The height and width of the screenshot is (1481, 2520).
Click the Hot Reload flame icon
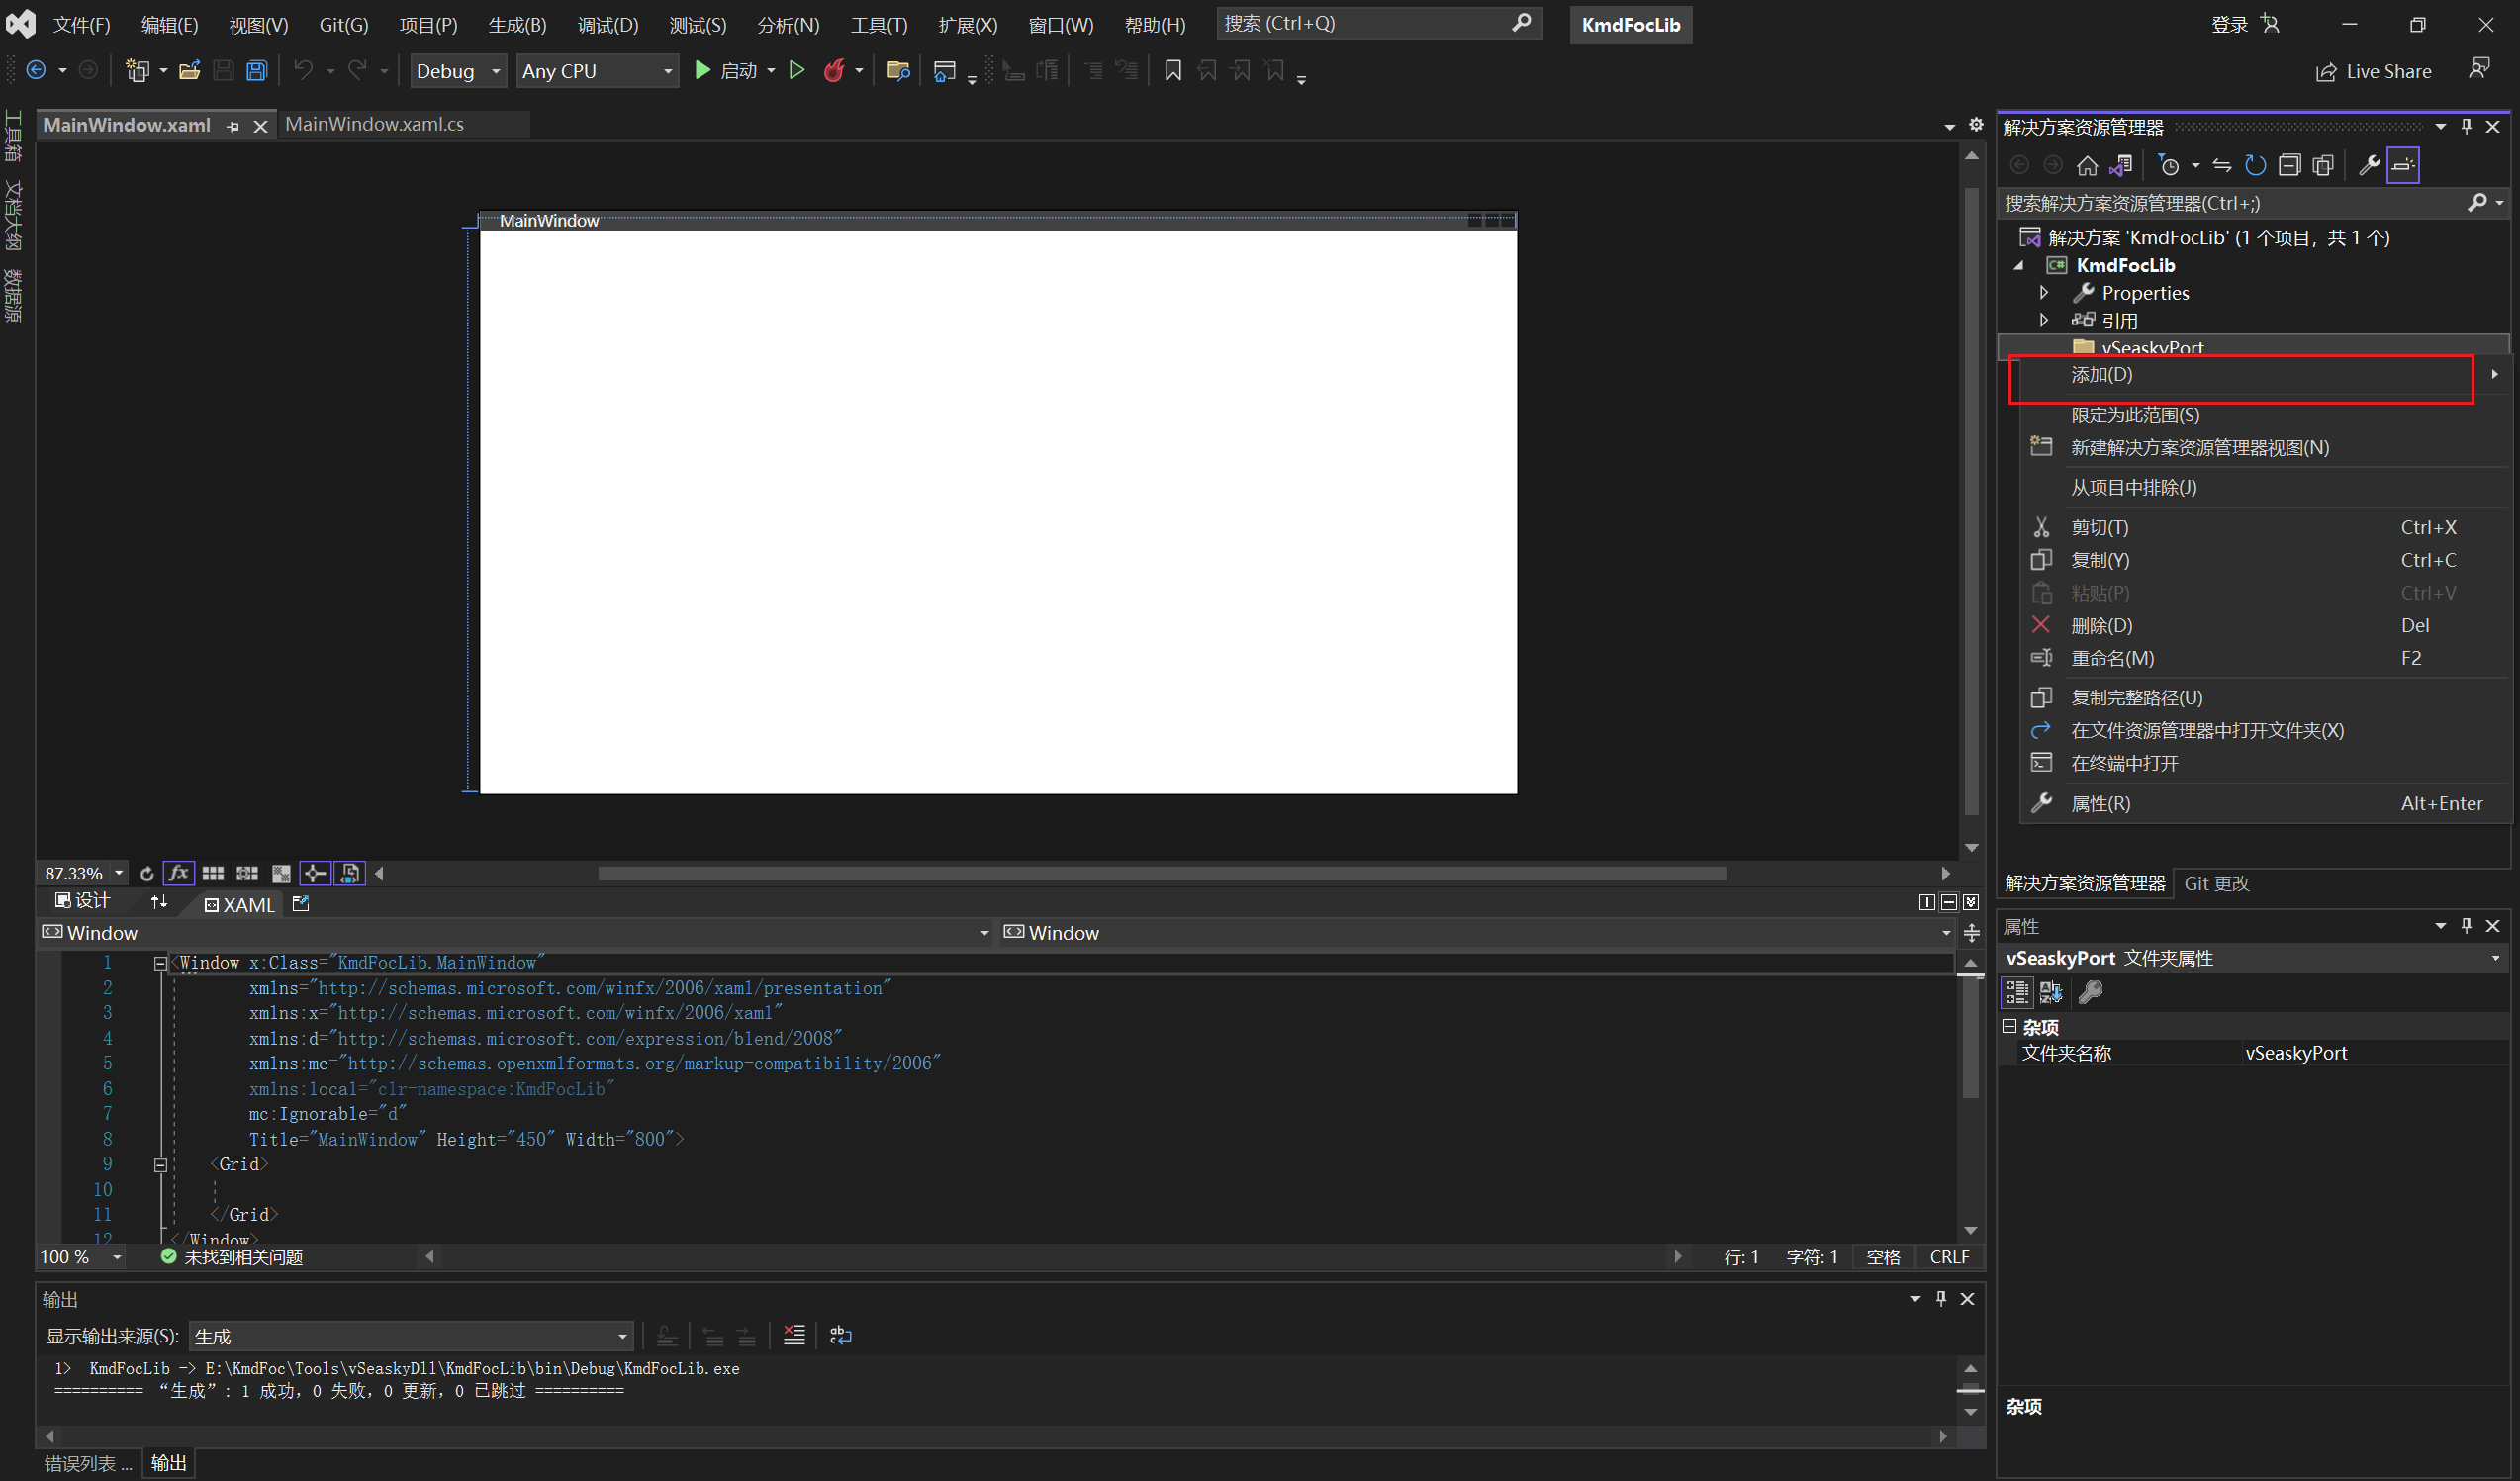(x=834, y=71)
